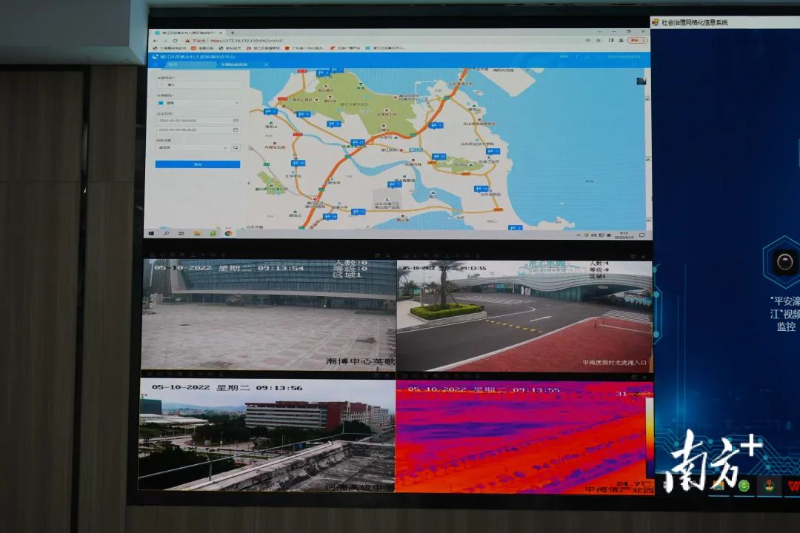
Task: Expand the first dropdown in the filter panel
Action: [x=197, y=85]
